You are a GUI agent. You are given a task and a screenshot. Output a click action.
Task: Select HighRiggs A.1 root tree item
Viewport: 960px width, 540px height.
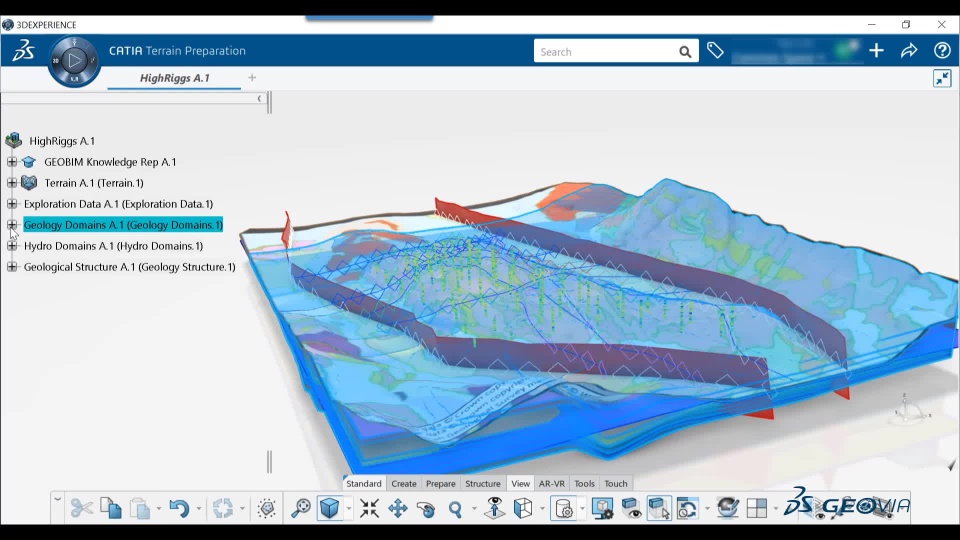coord(62,141)
